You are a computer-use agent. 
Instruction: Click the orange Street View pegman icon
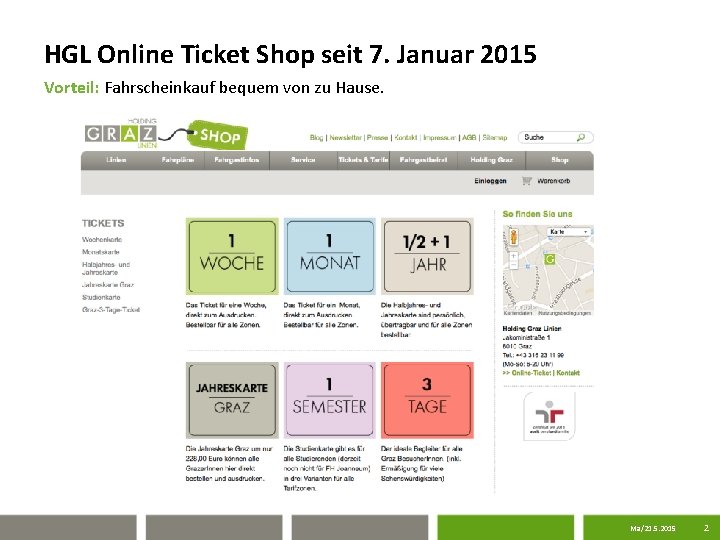[x=513, y=237]
